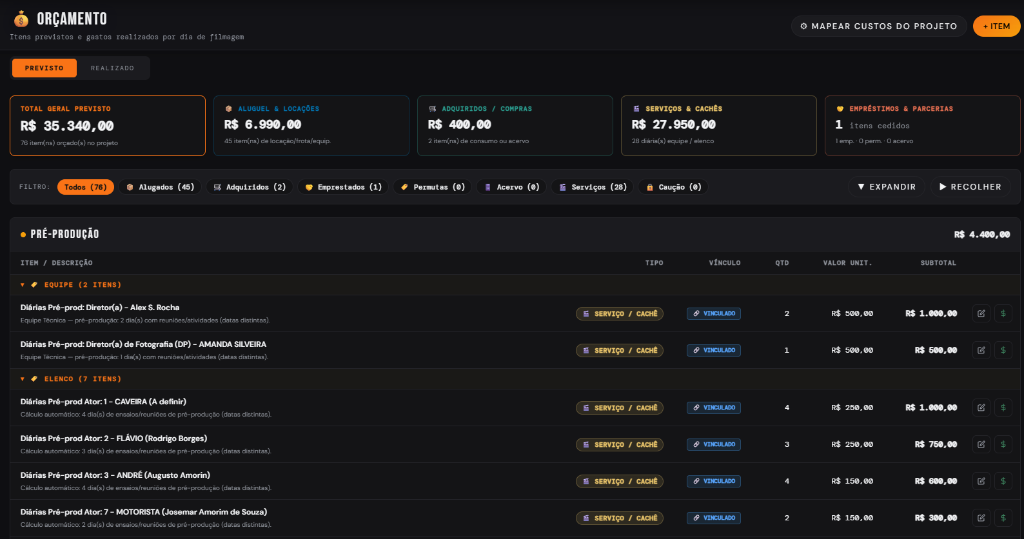This screenshot has width=1024, height=539.
Task: Switch to the Previsto tab
Action: [x=44, y=68]
